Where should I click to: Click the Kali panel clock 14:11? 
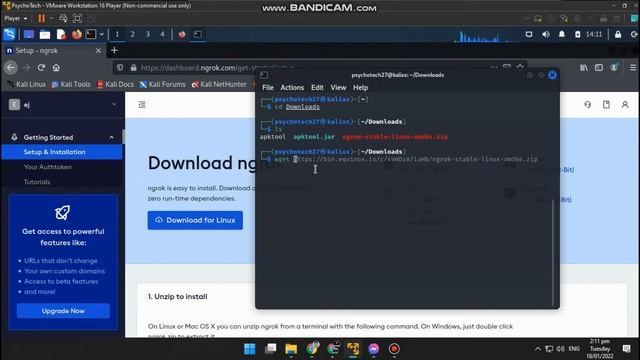tap(594, 34)
